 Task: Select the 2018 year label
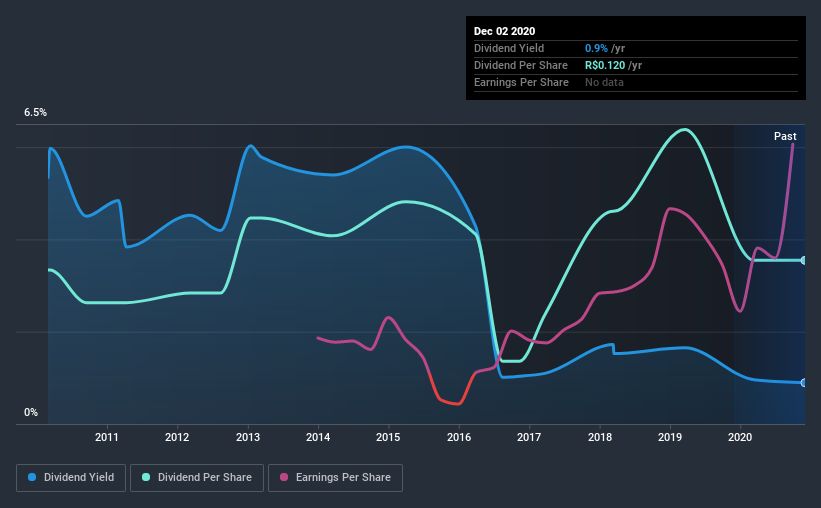point(600,437)
